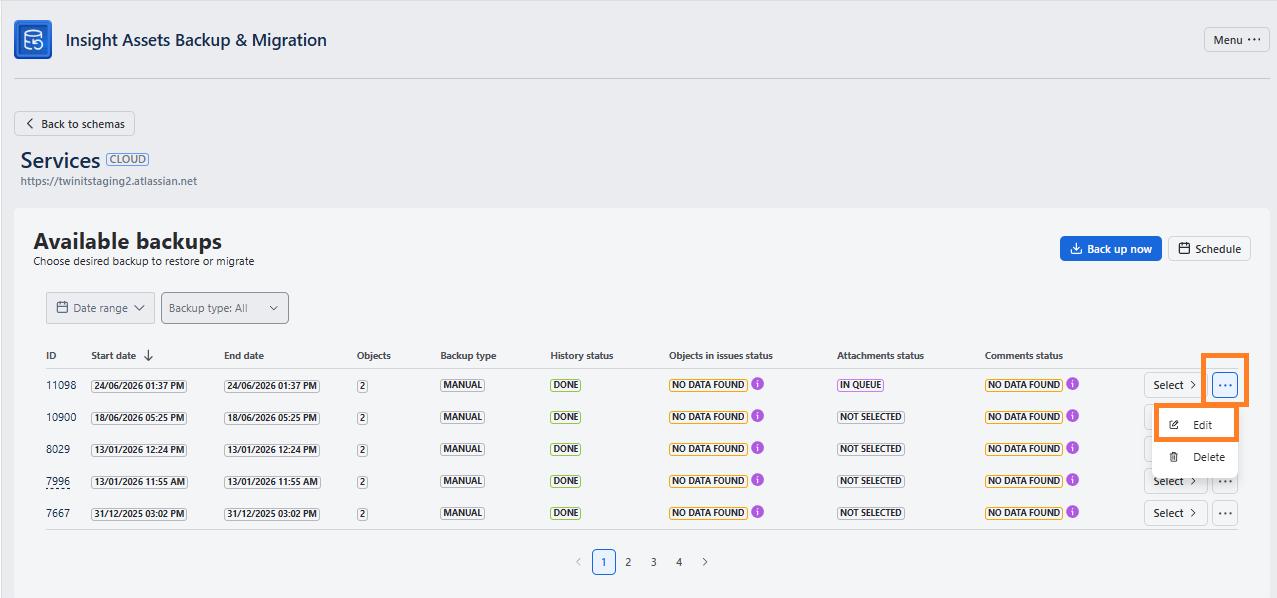
Task: Click the Start date column header
Action: tap(114, 355)
